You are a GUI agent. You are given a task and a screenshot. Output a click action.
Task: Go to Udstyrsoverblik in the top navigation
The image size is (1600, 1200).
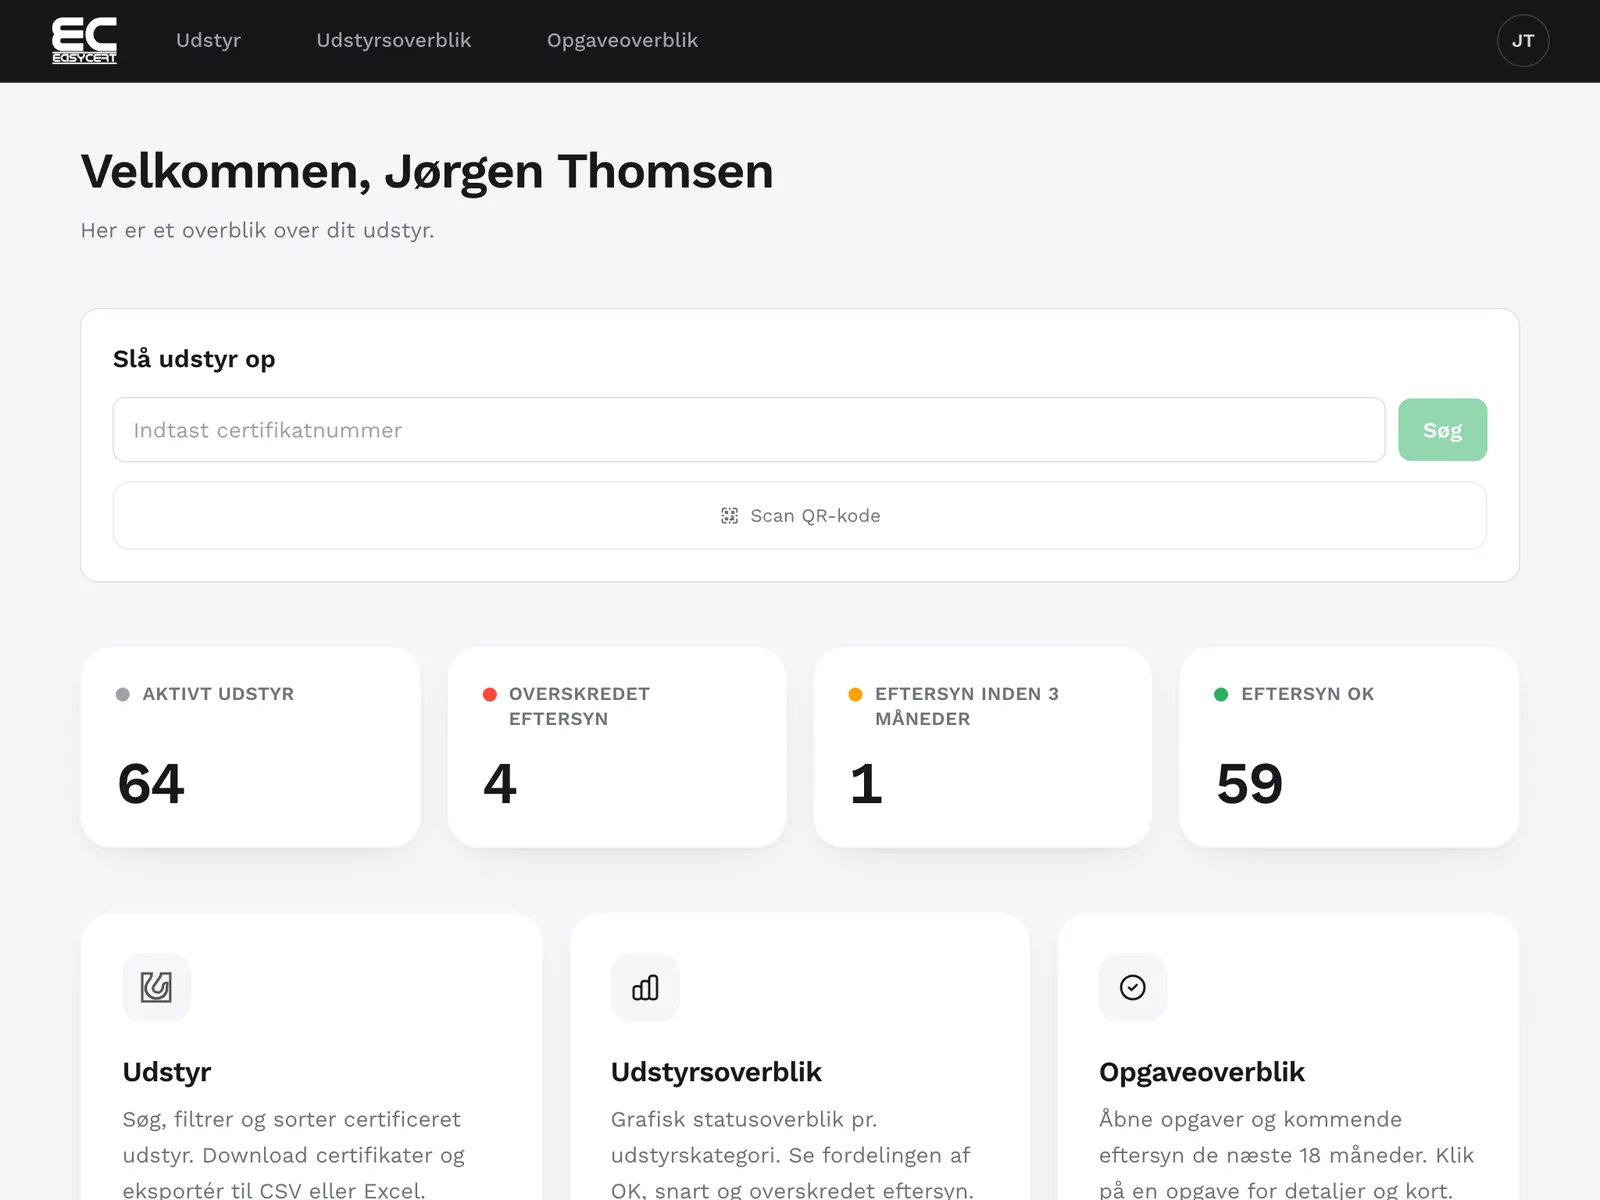394,41
